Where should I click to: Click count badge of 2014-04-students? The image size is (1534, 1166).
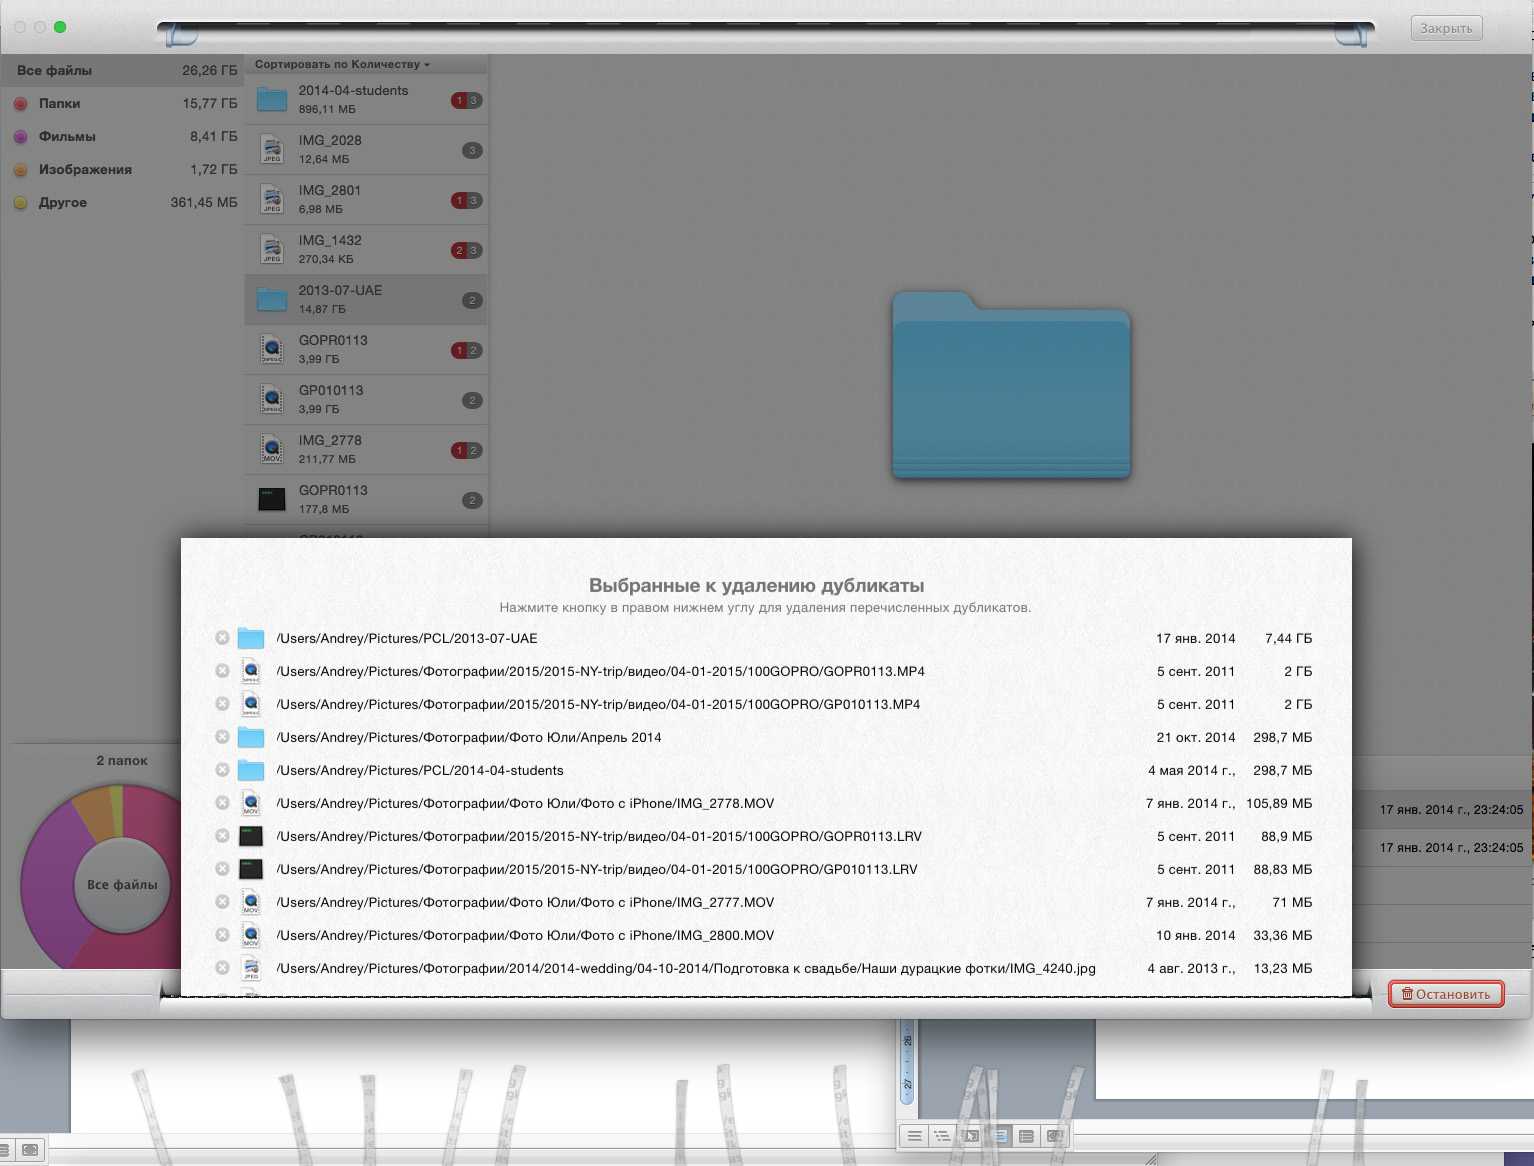point(466,100)
